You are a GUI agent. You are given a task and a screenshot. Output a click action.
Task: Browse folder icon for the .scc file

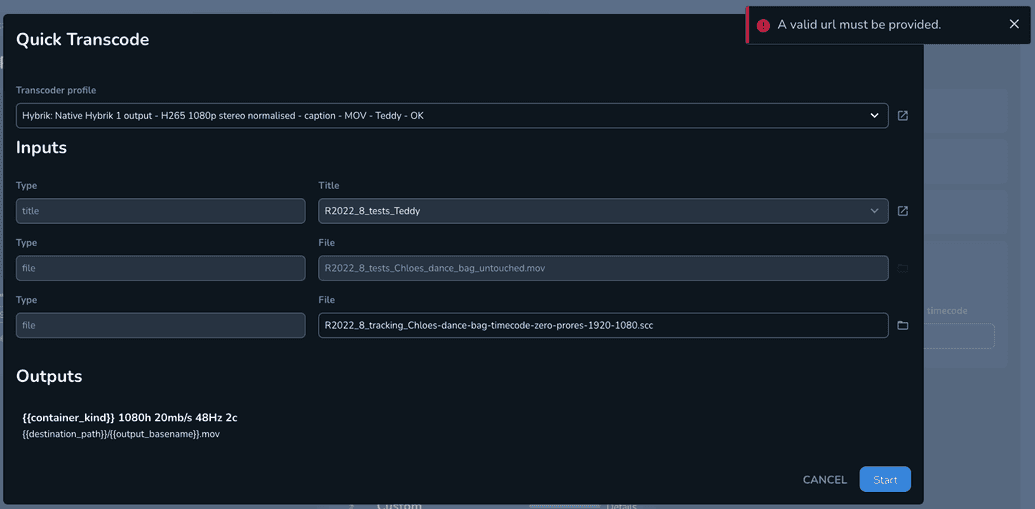click(903, 325)
